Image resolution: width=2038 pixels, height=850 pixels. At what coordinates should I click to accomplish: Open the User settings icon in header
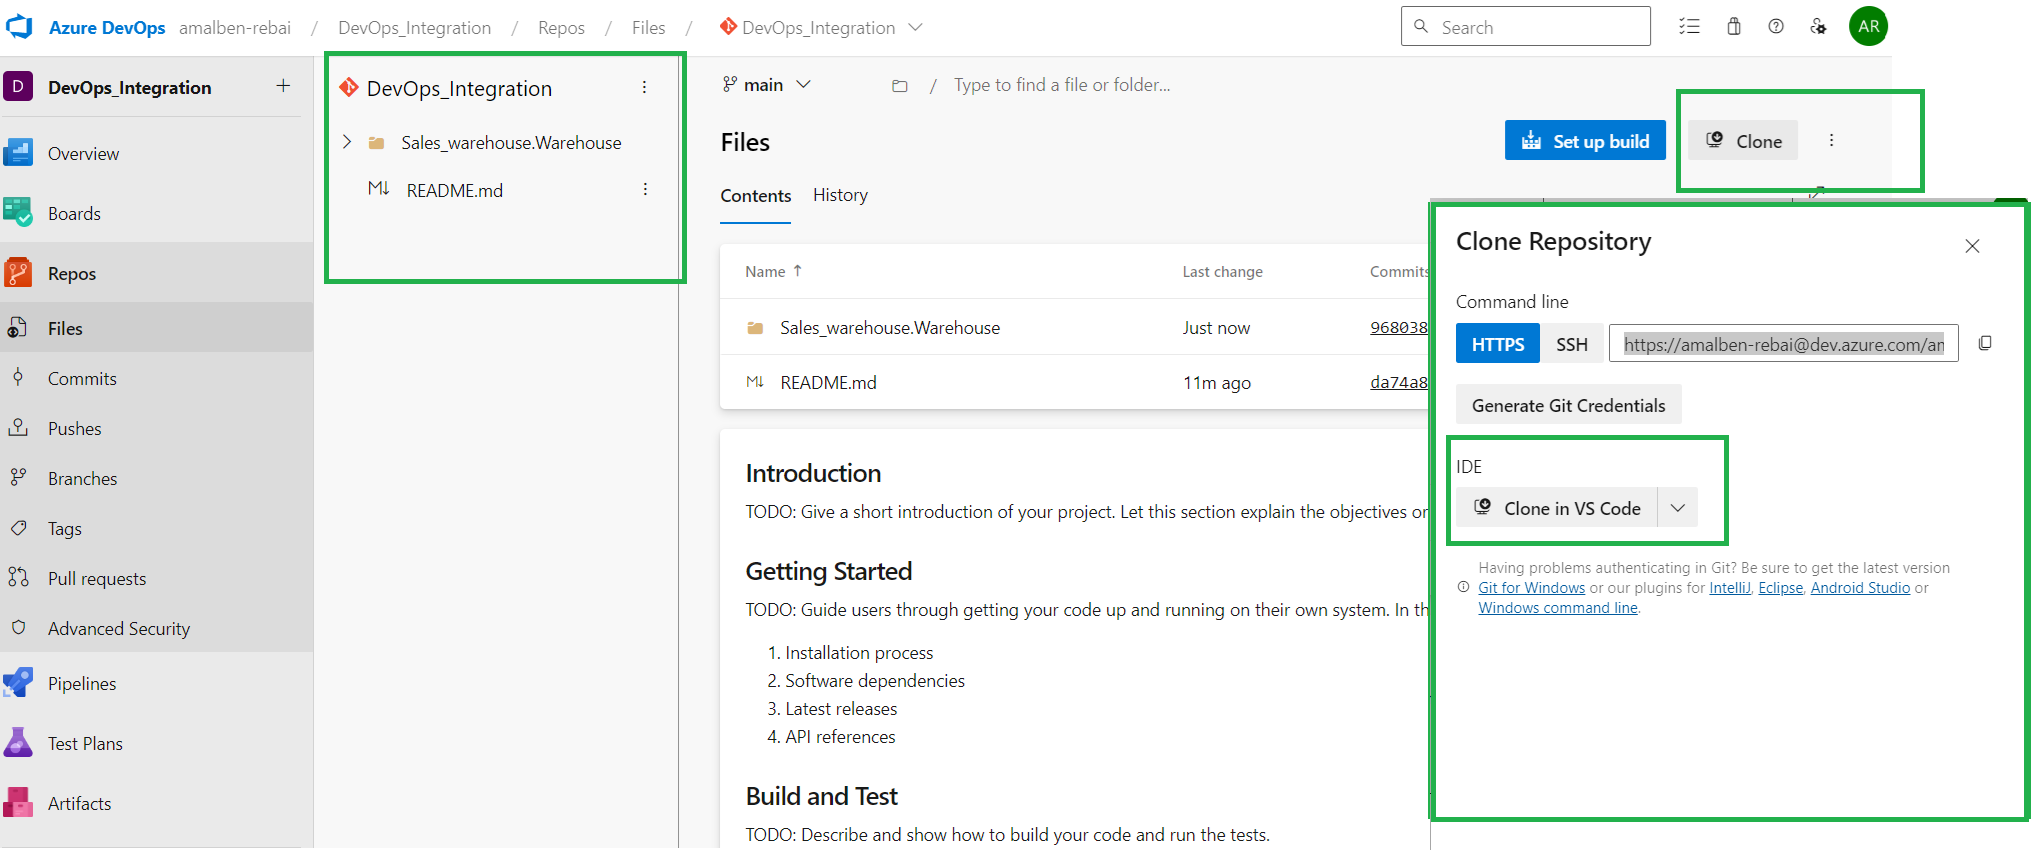[1818, 27]
